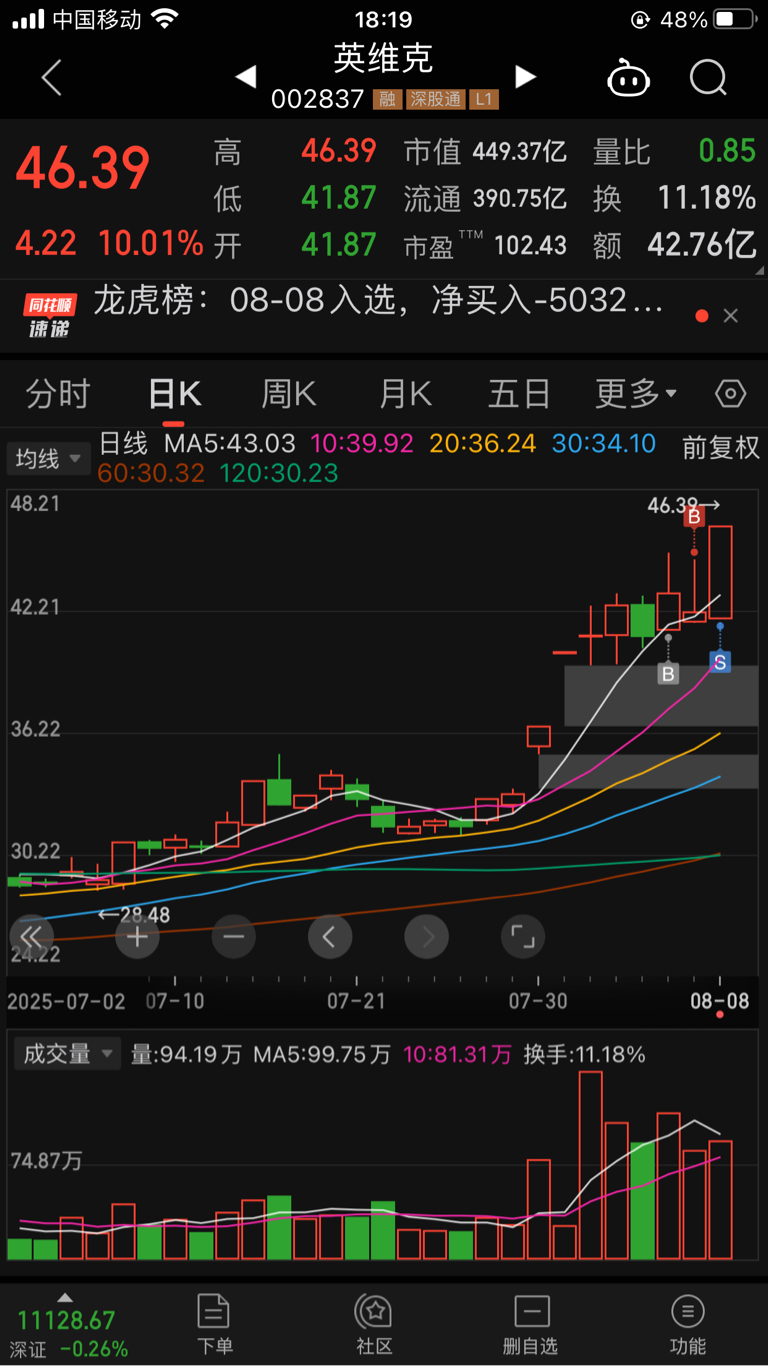Tap the green 120:30.23 MA label

(279, 473)
